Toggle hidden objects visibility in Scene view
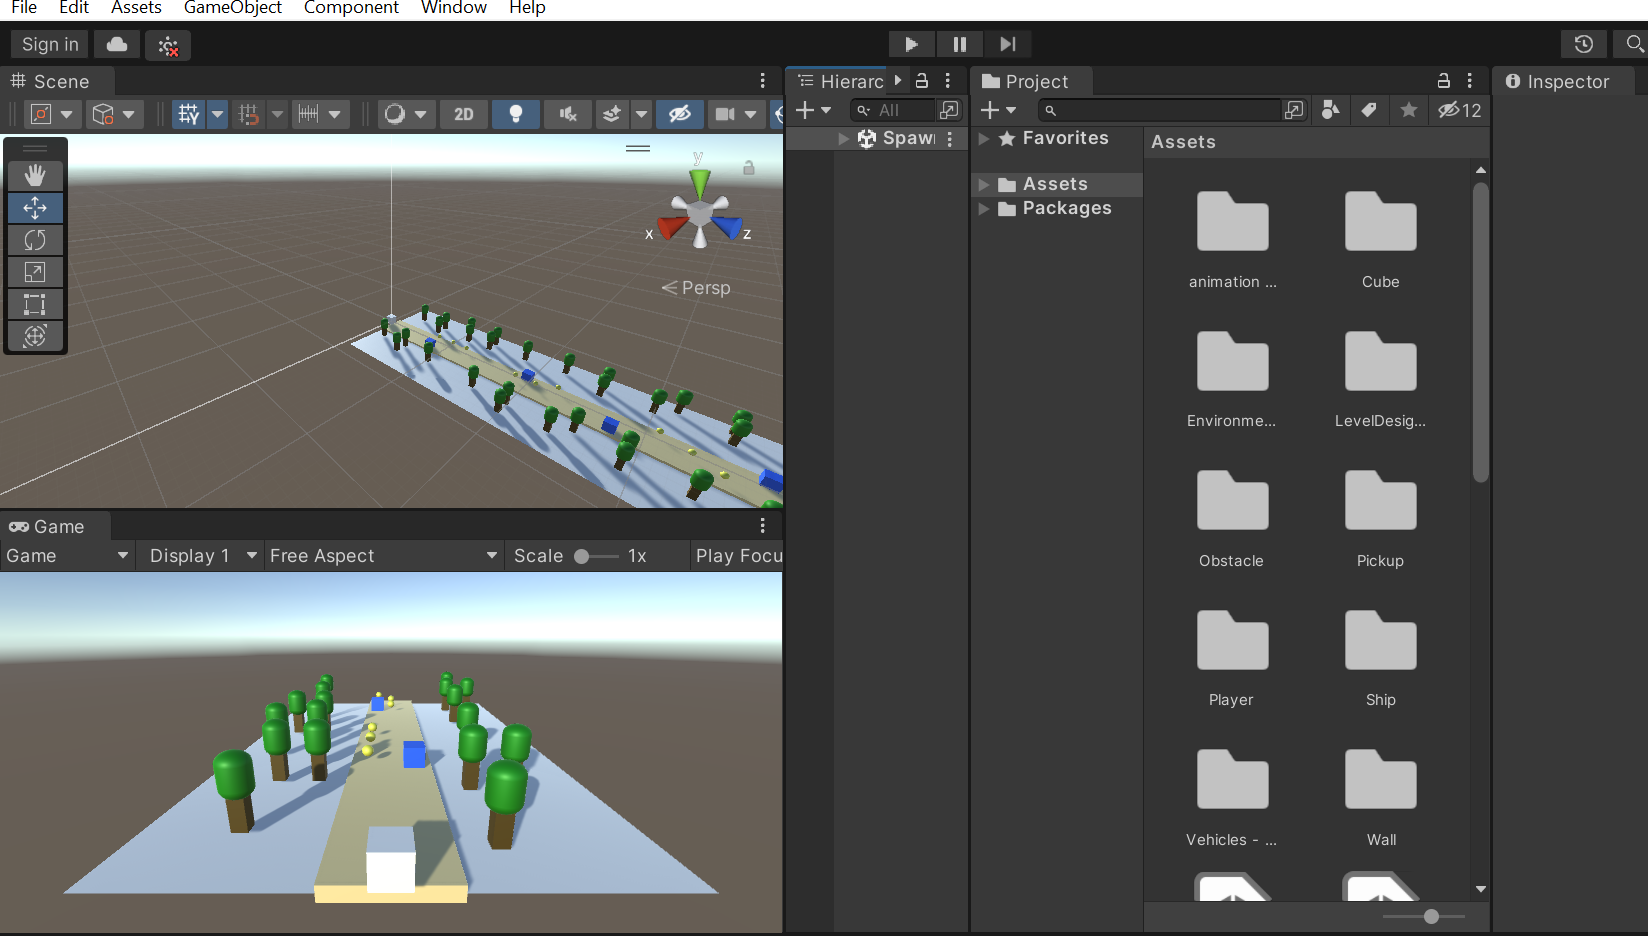Screen dimensions: 1648x936 click(680, 114)
